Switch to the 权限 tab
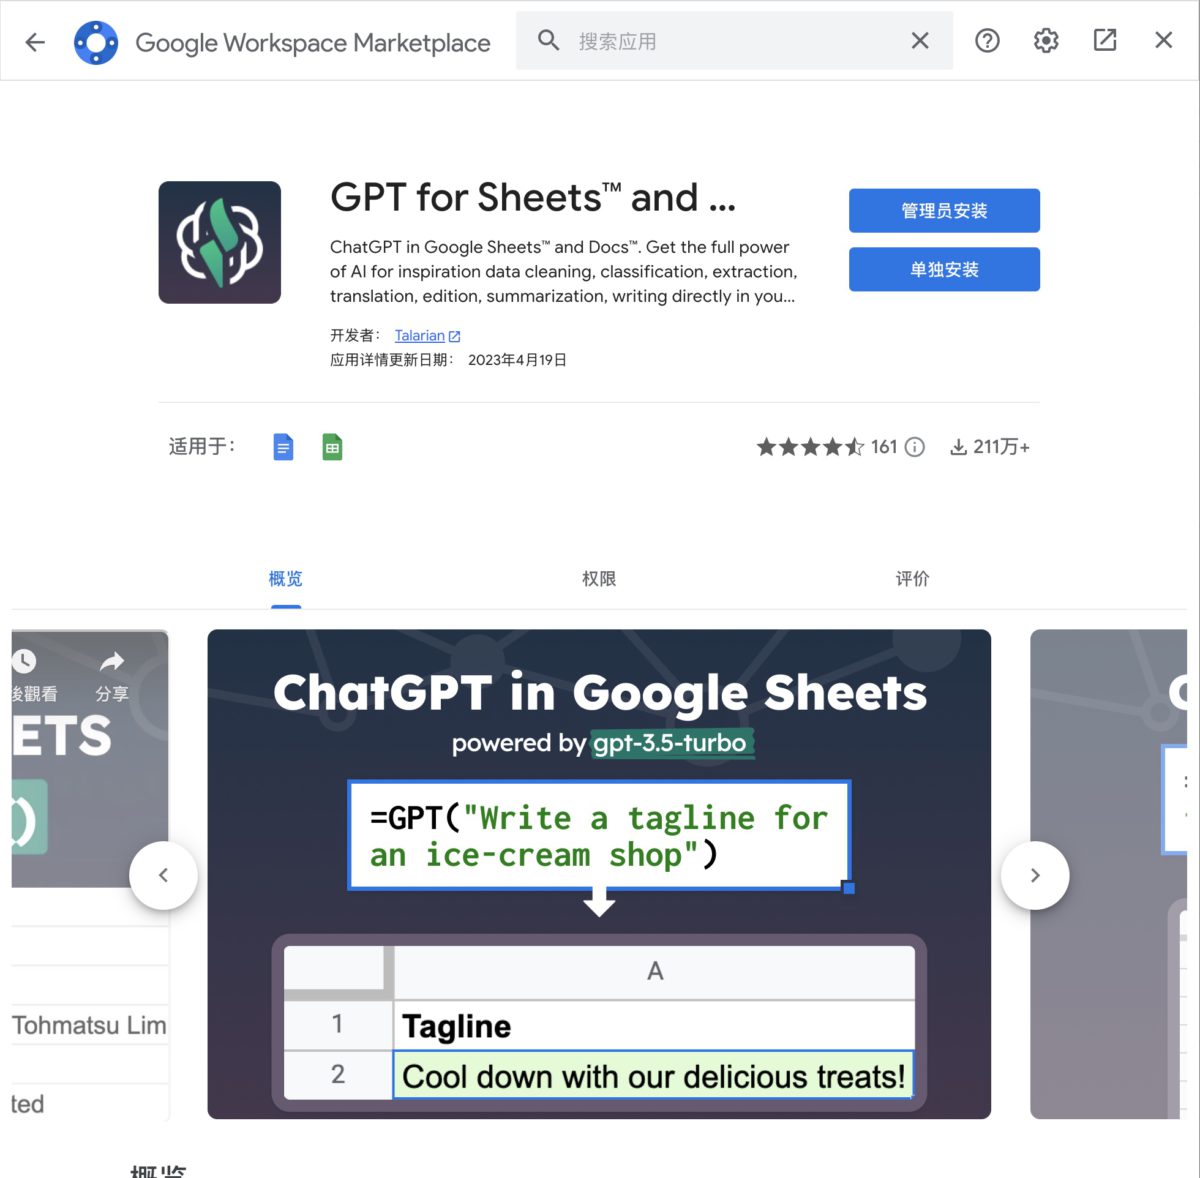The height and width of the screenshot is (1178, 1200). 599,579
